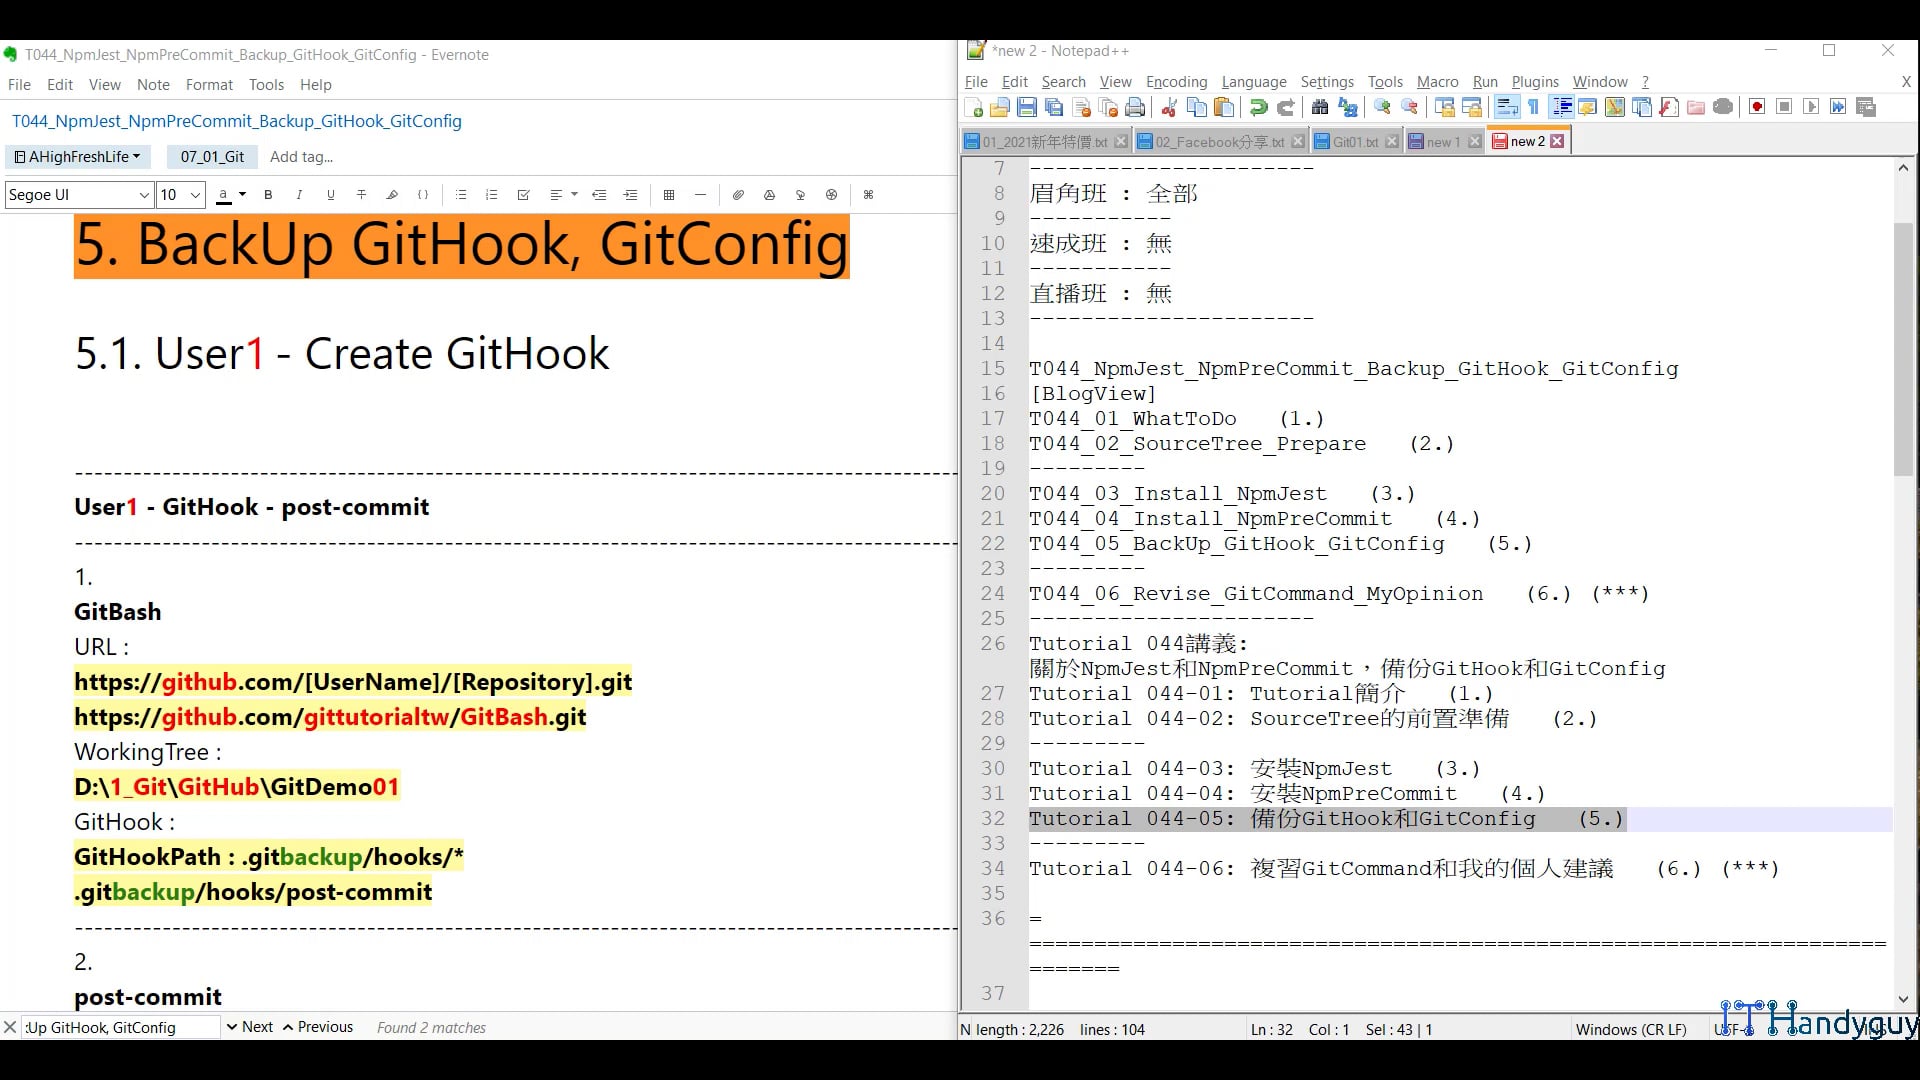
Task: Enable strikethrough formatting in Evernote
Action: coord(361,194)
